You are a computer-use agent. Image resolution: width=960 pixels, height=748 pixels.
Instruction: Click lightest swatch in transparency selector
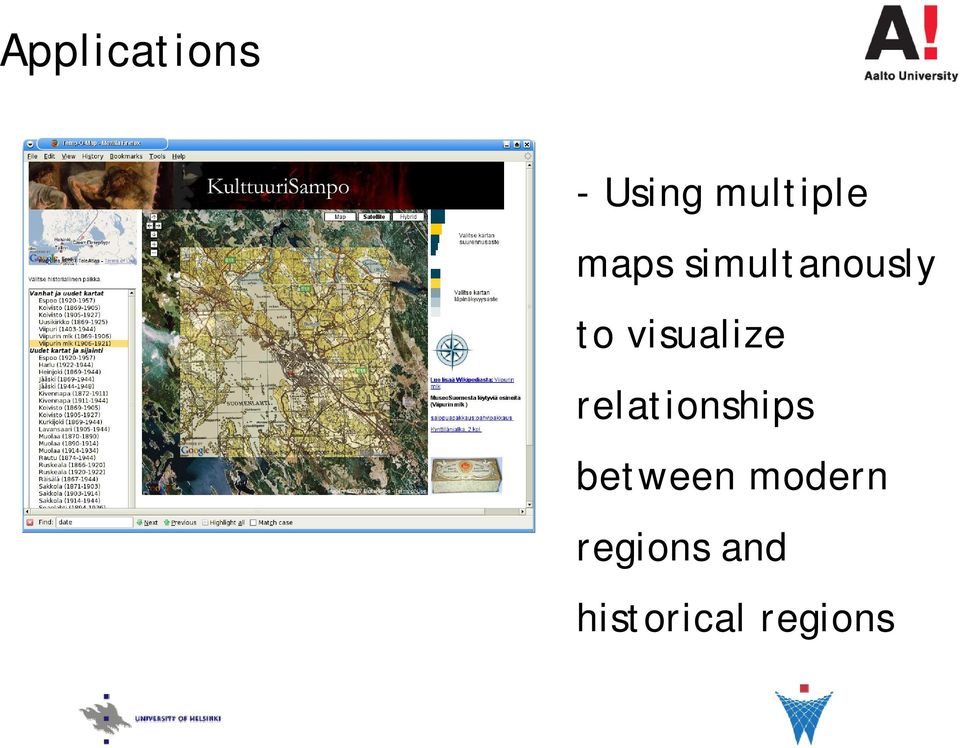click(435, 312)
